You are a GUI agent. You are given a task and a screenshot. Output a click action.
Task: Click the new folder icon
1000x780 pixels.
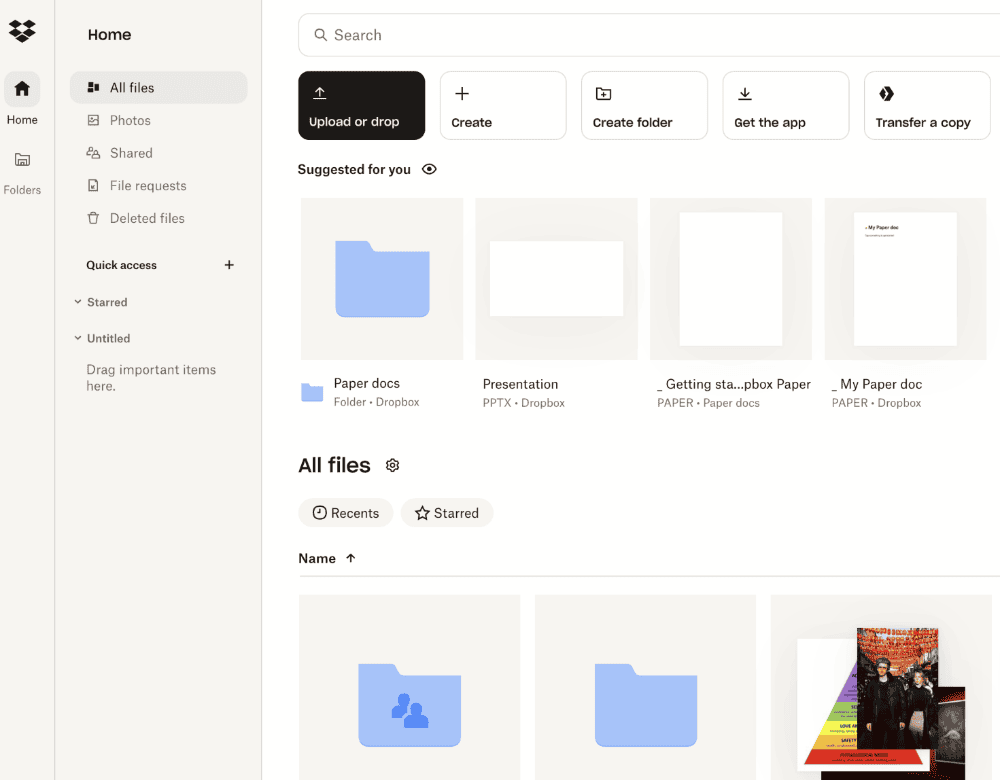tap(603, 94)
